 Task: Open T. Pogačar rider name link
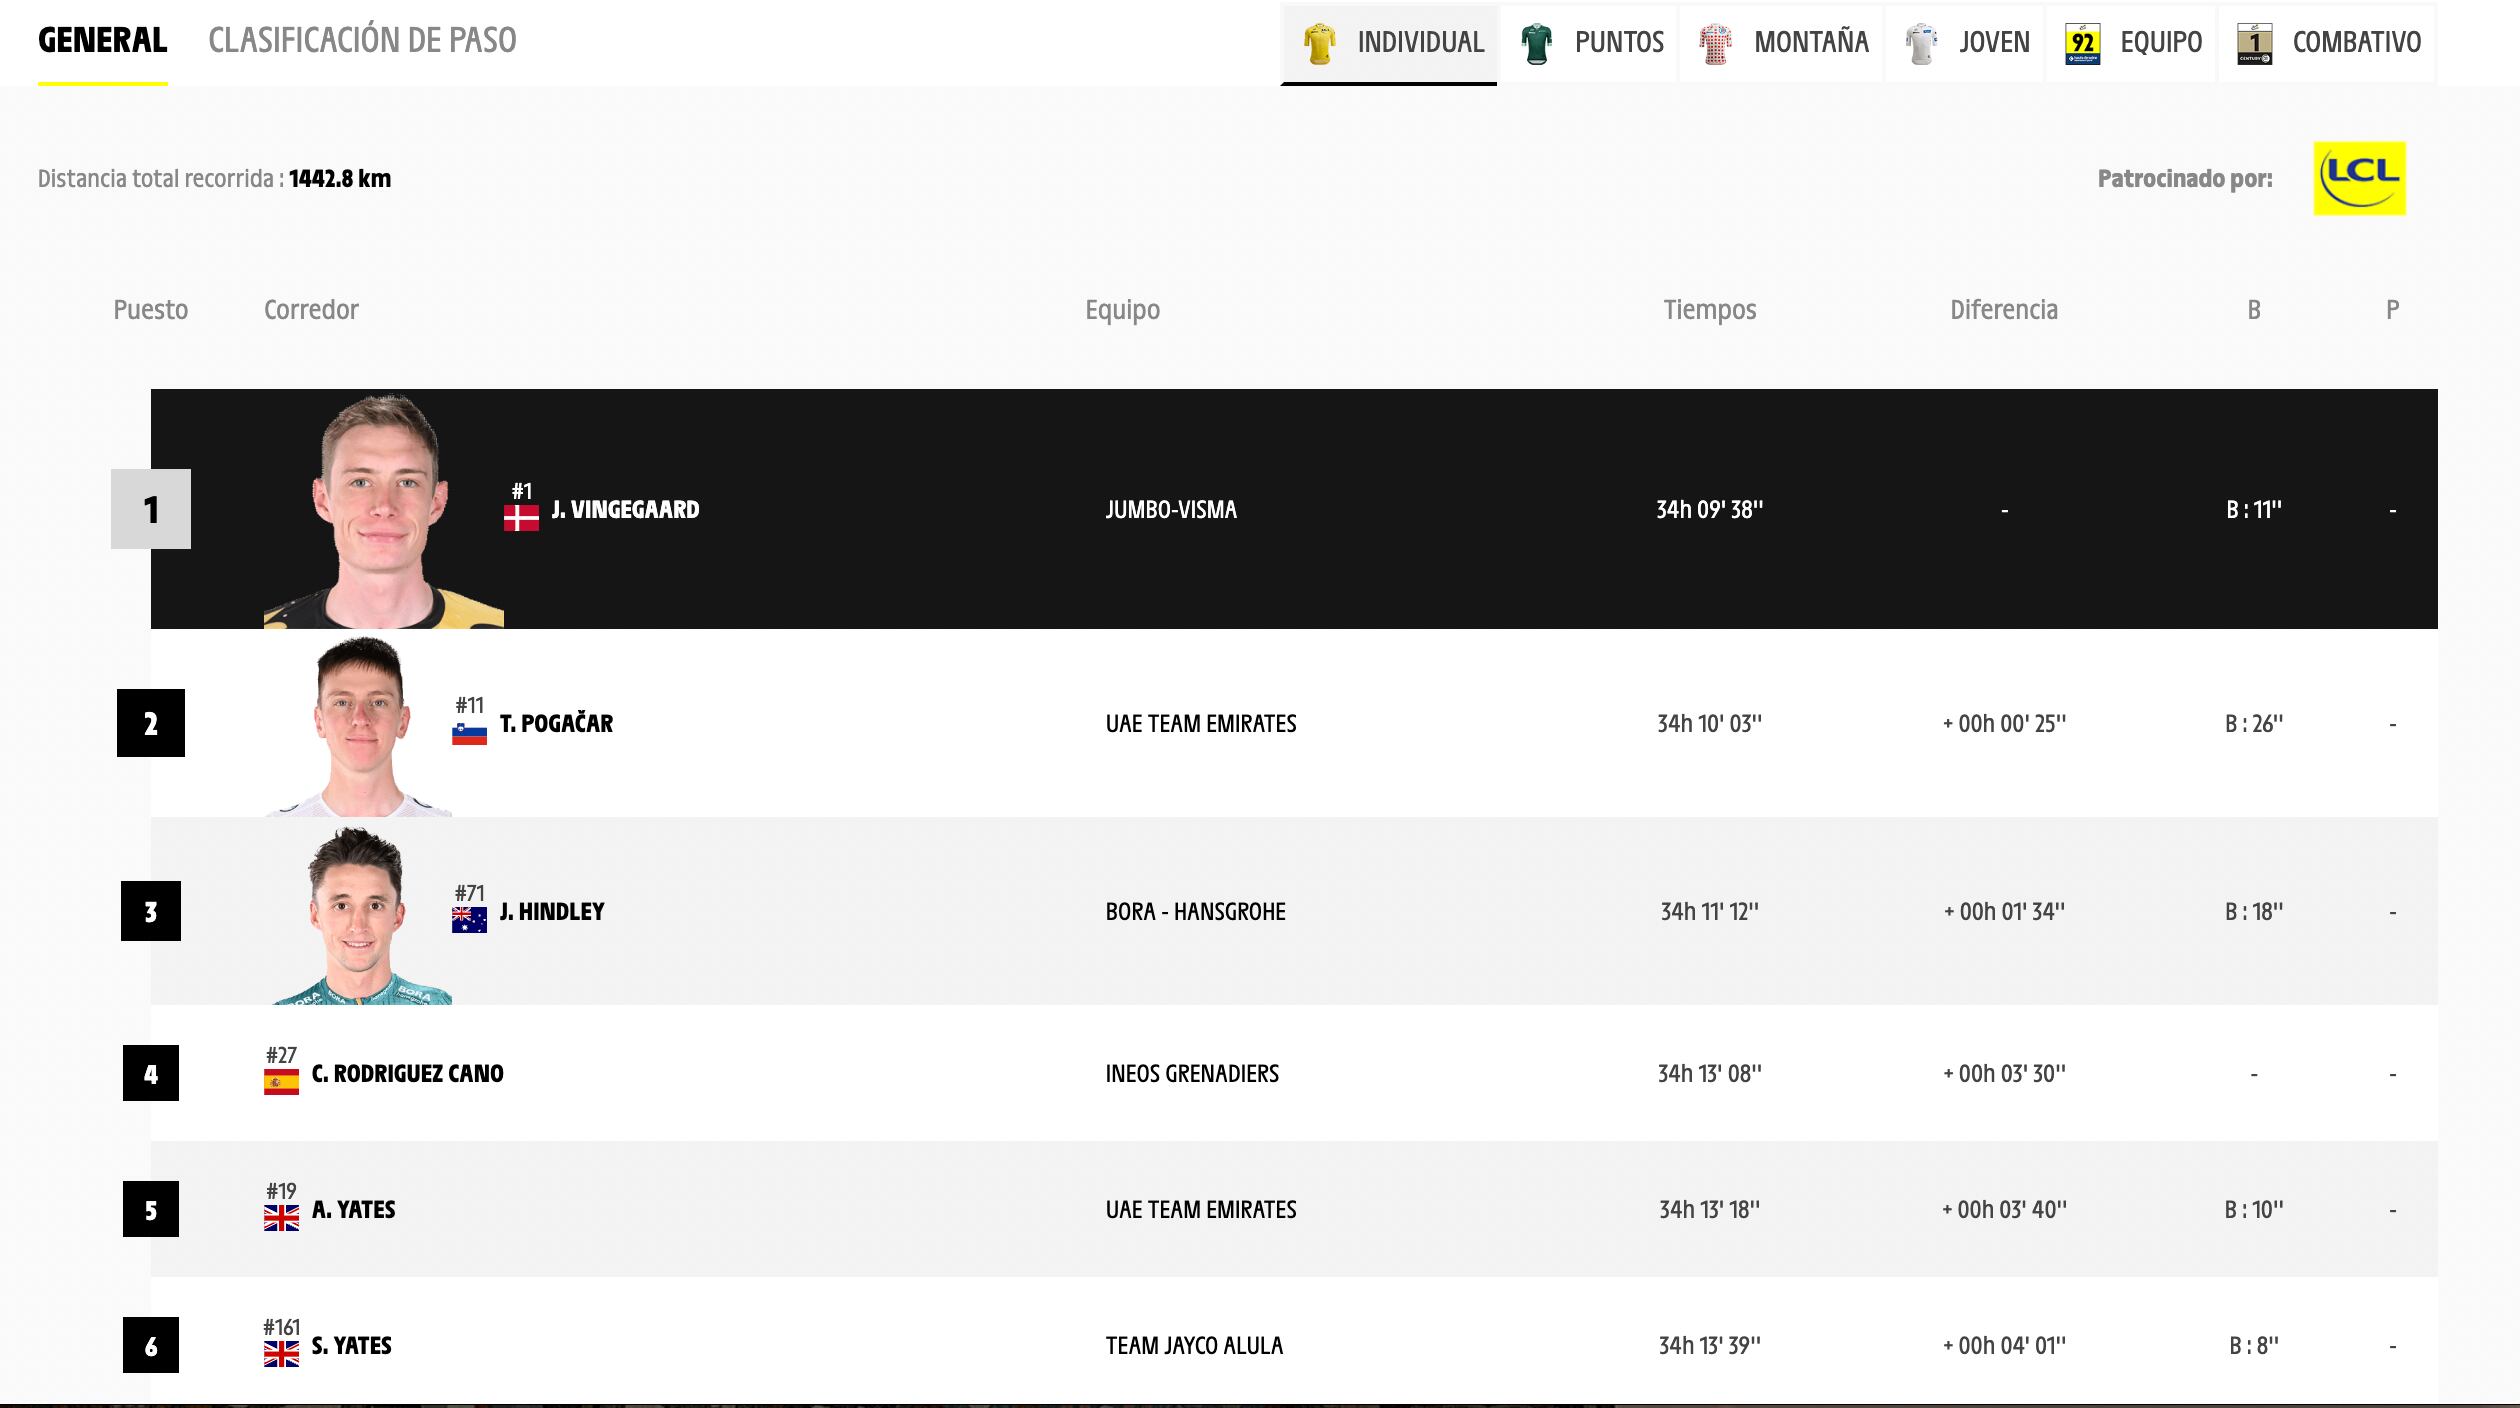click(556, 724)
